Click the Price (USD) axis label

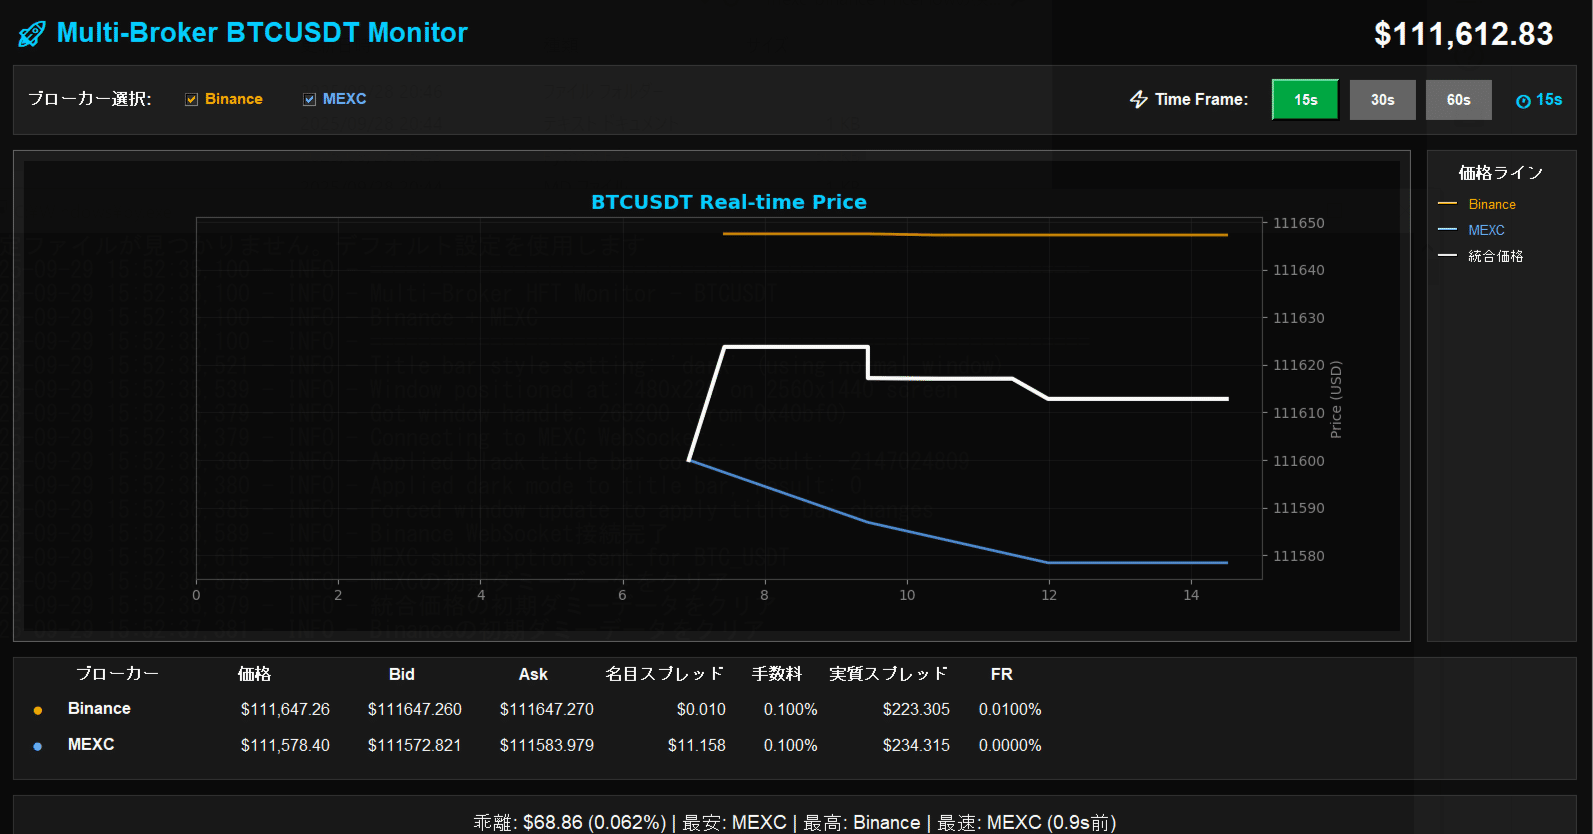click(x=1336, y=399)
